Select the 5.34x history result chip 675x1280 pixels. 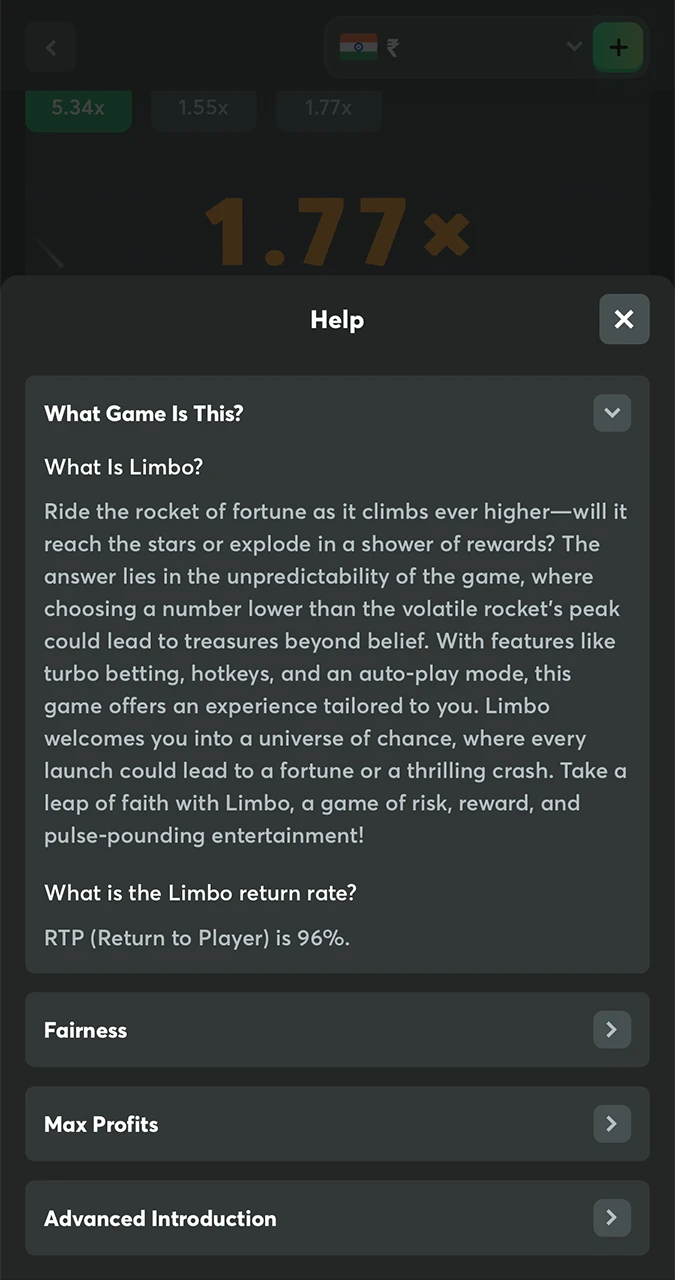(78, 108)
